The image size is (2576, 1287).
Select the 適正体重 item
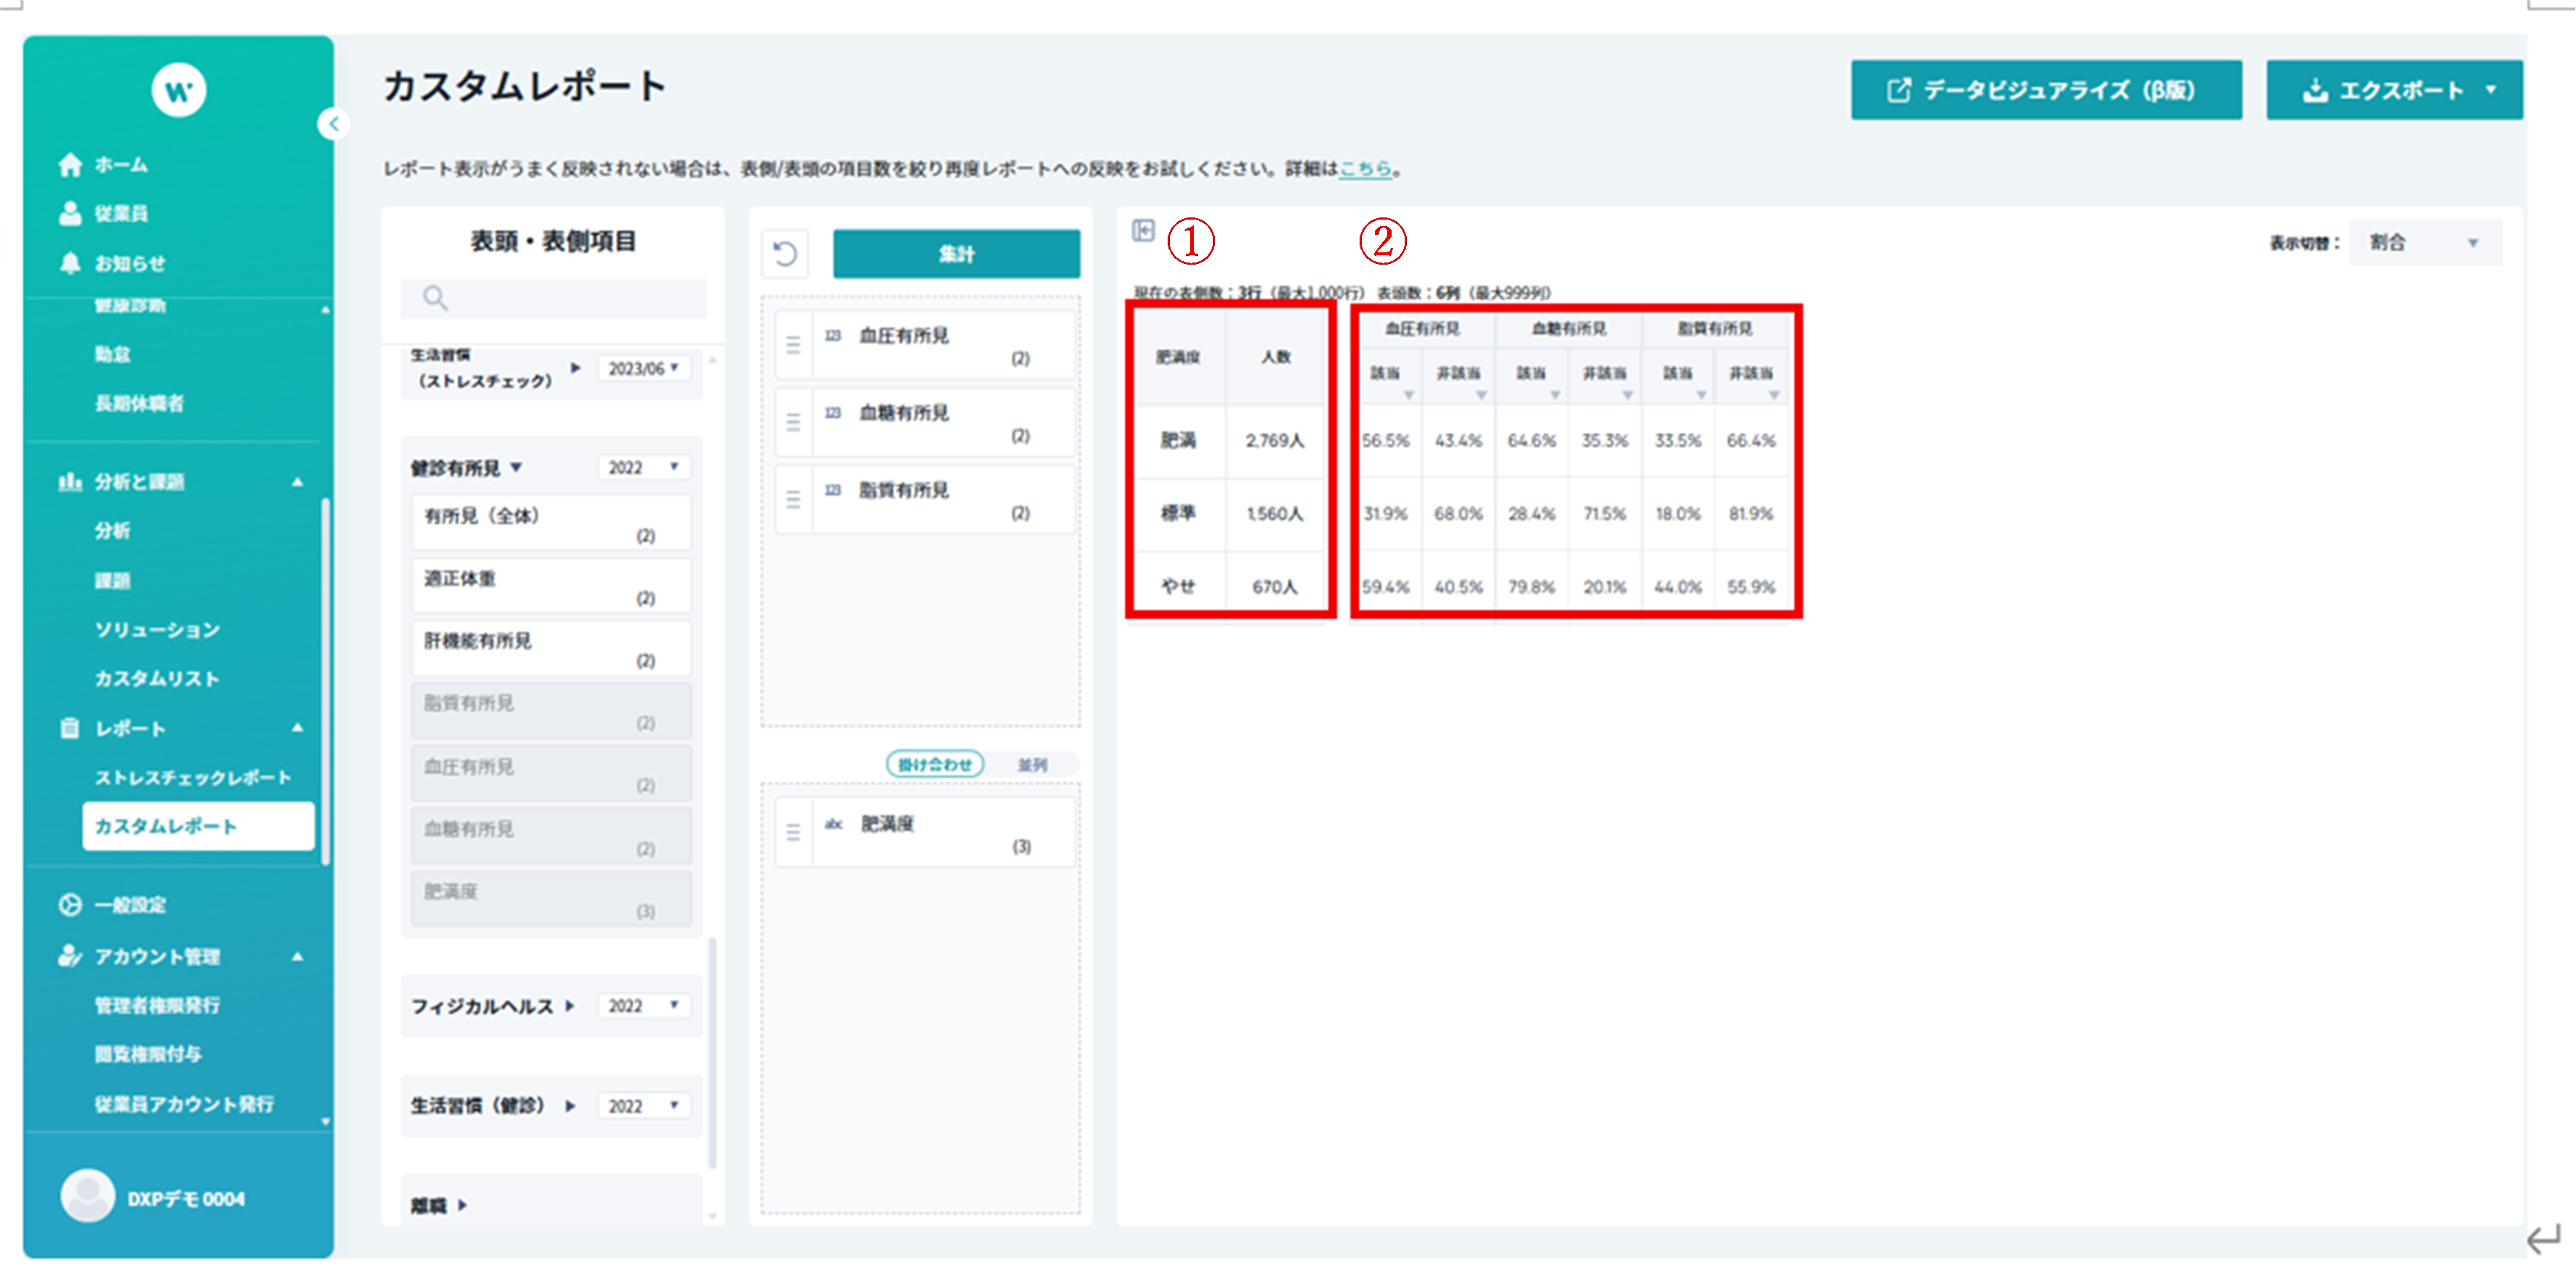551,584
